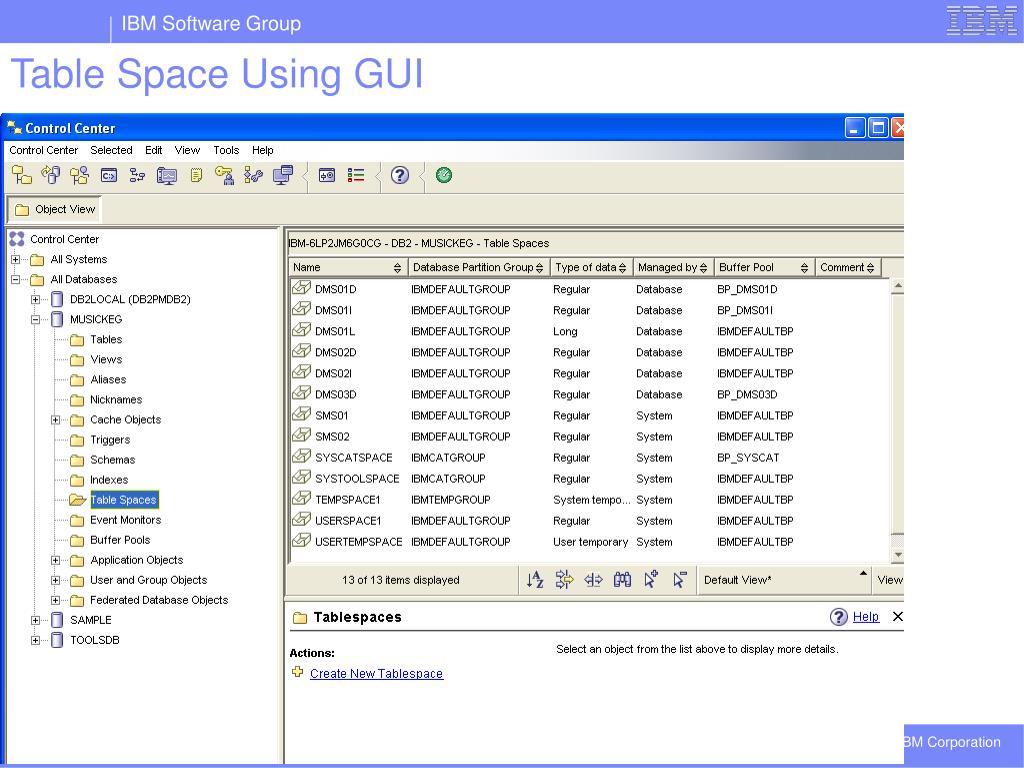Click the View button beside Default View
1024x768 pixels.
click(889, 579)
